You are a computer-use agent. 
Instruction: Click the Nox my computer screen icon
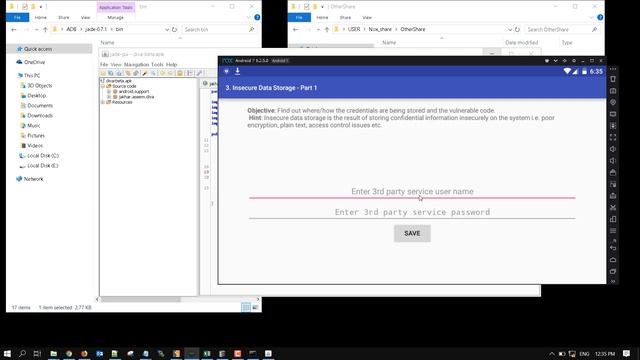click(x=613, y=114)
